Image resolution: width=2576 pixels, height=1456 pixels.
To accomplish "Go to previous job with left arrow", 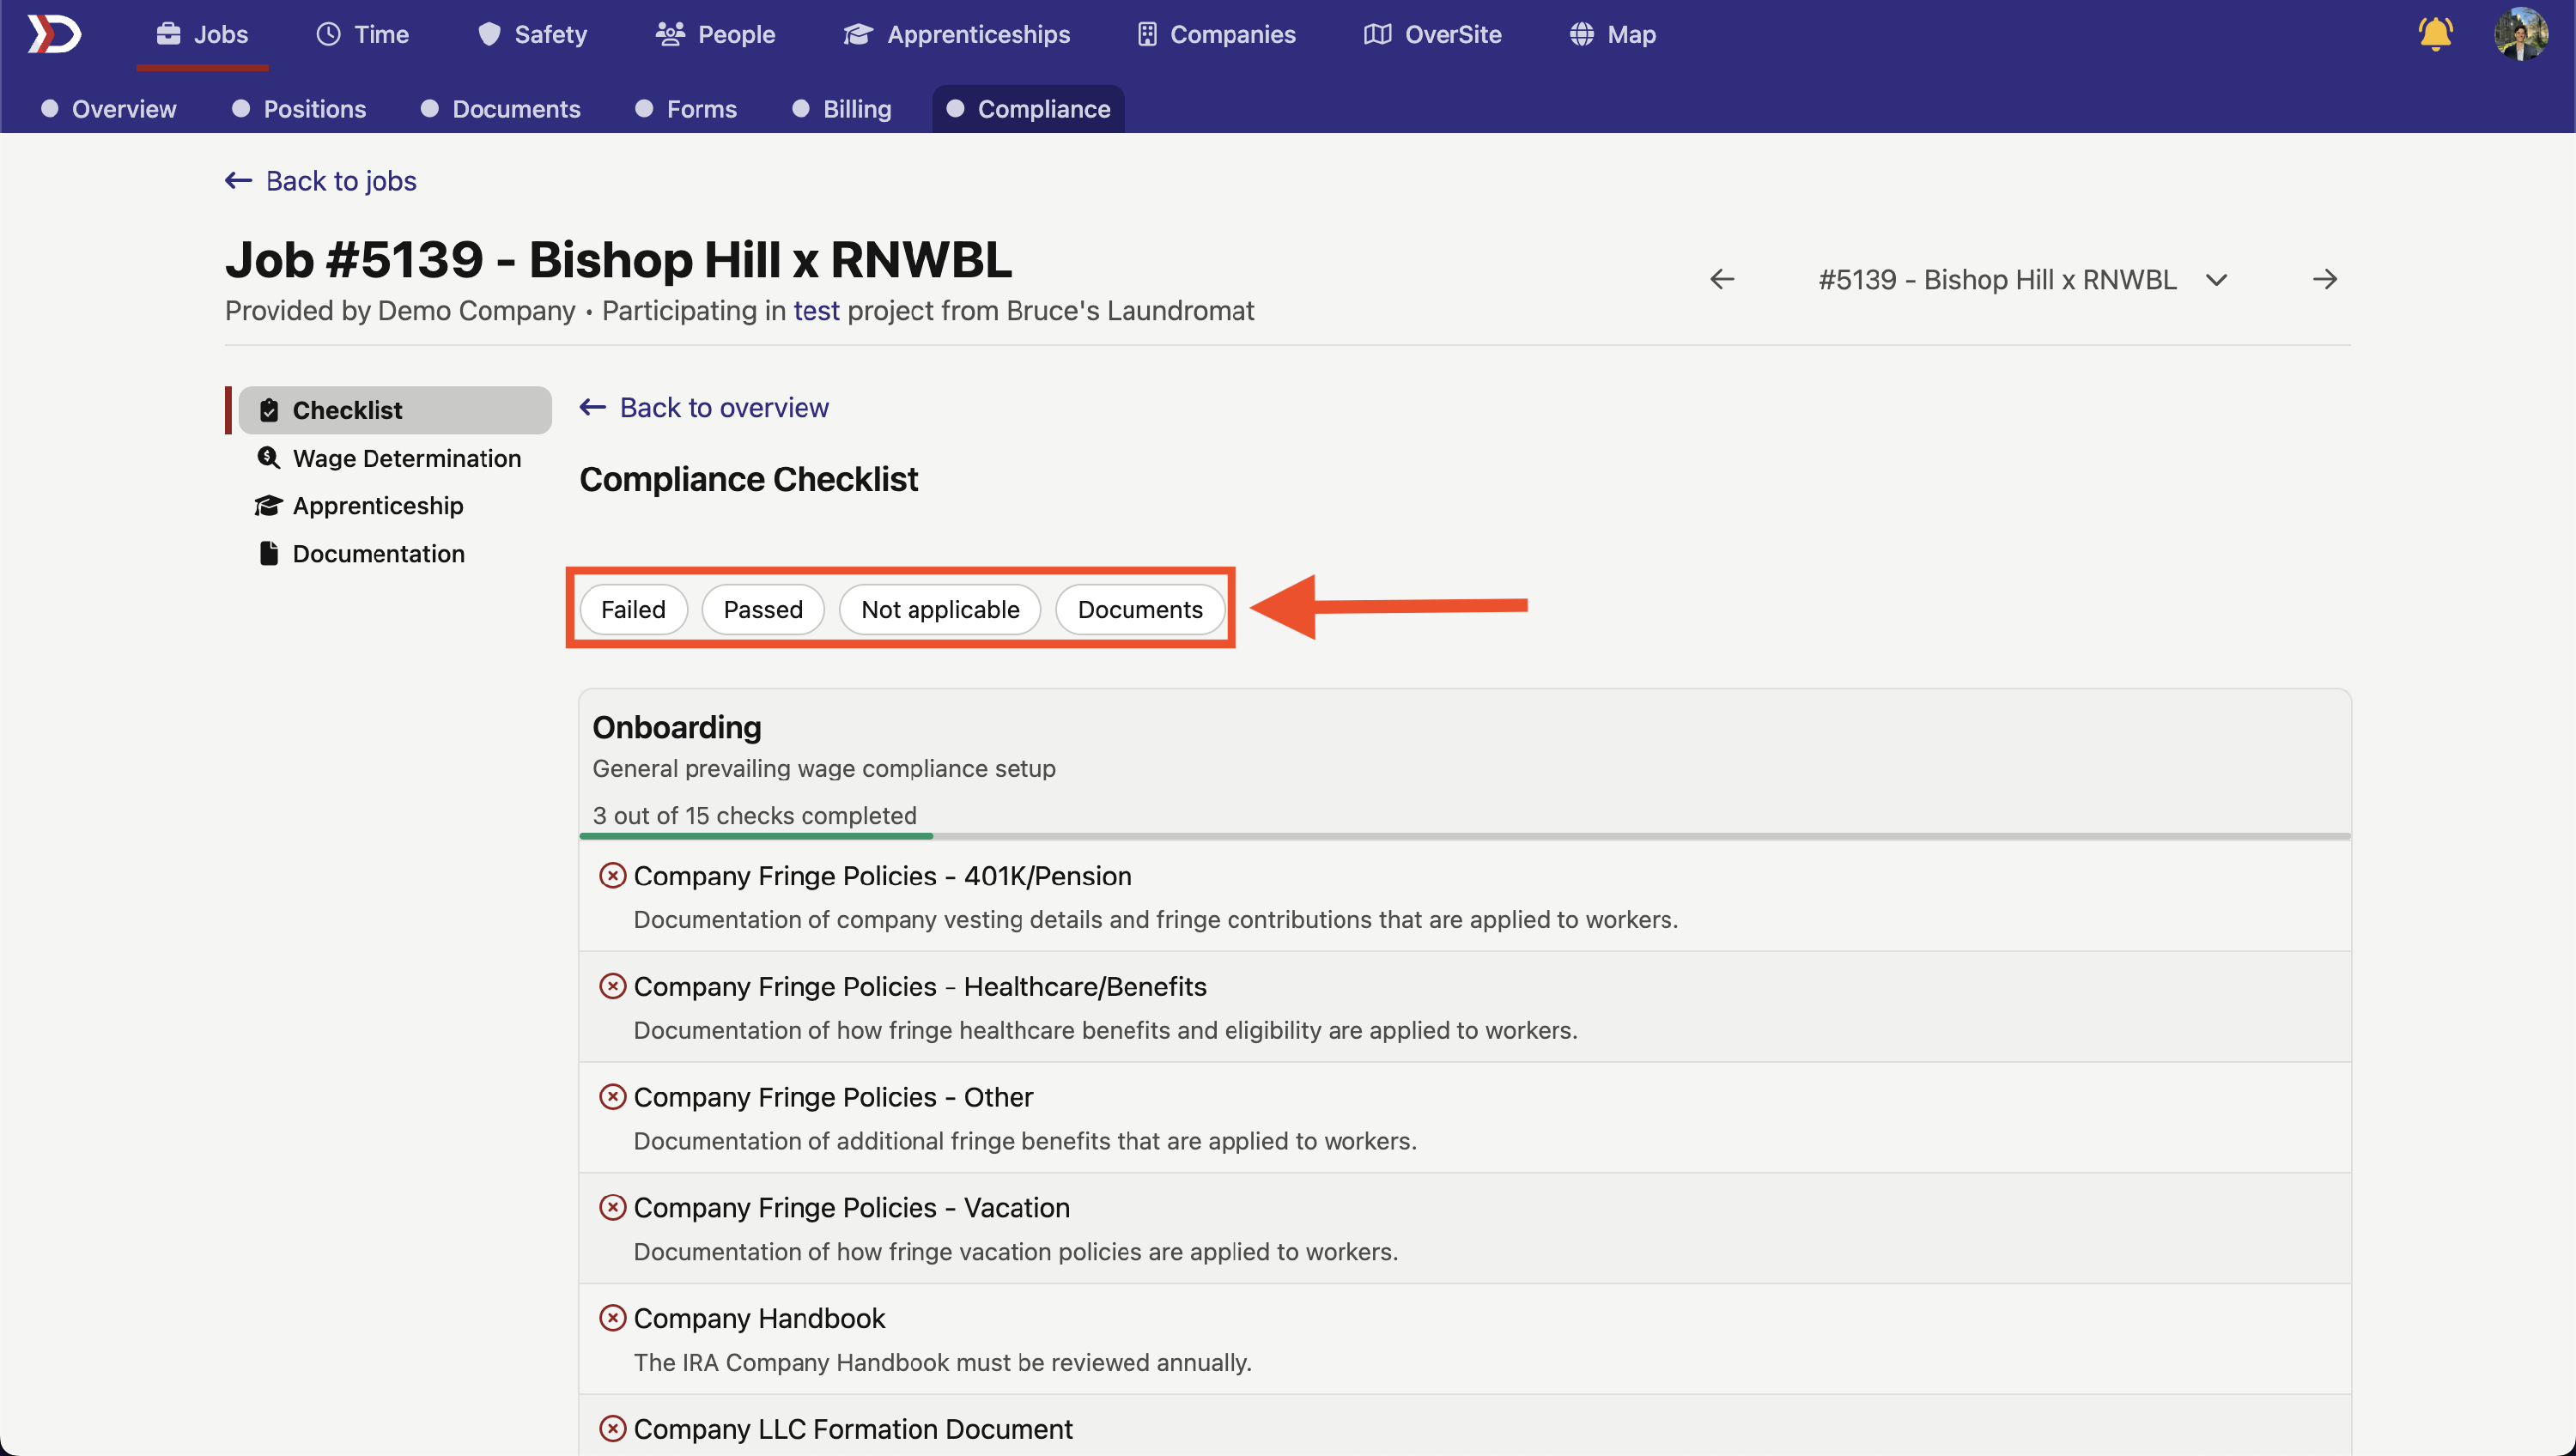I will (1722, 279).
